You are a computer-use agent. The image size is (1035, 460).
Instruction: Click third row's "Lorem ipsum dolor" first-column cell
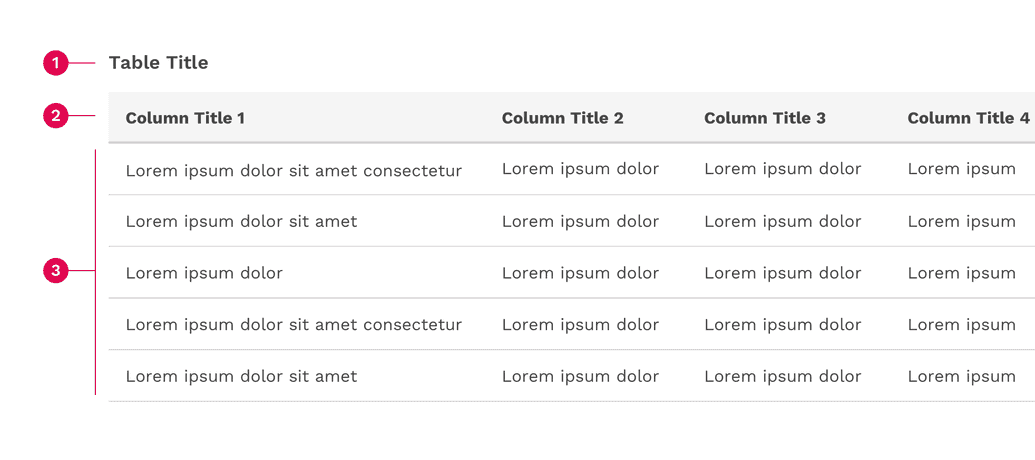coord(204,273)
